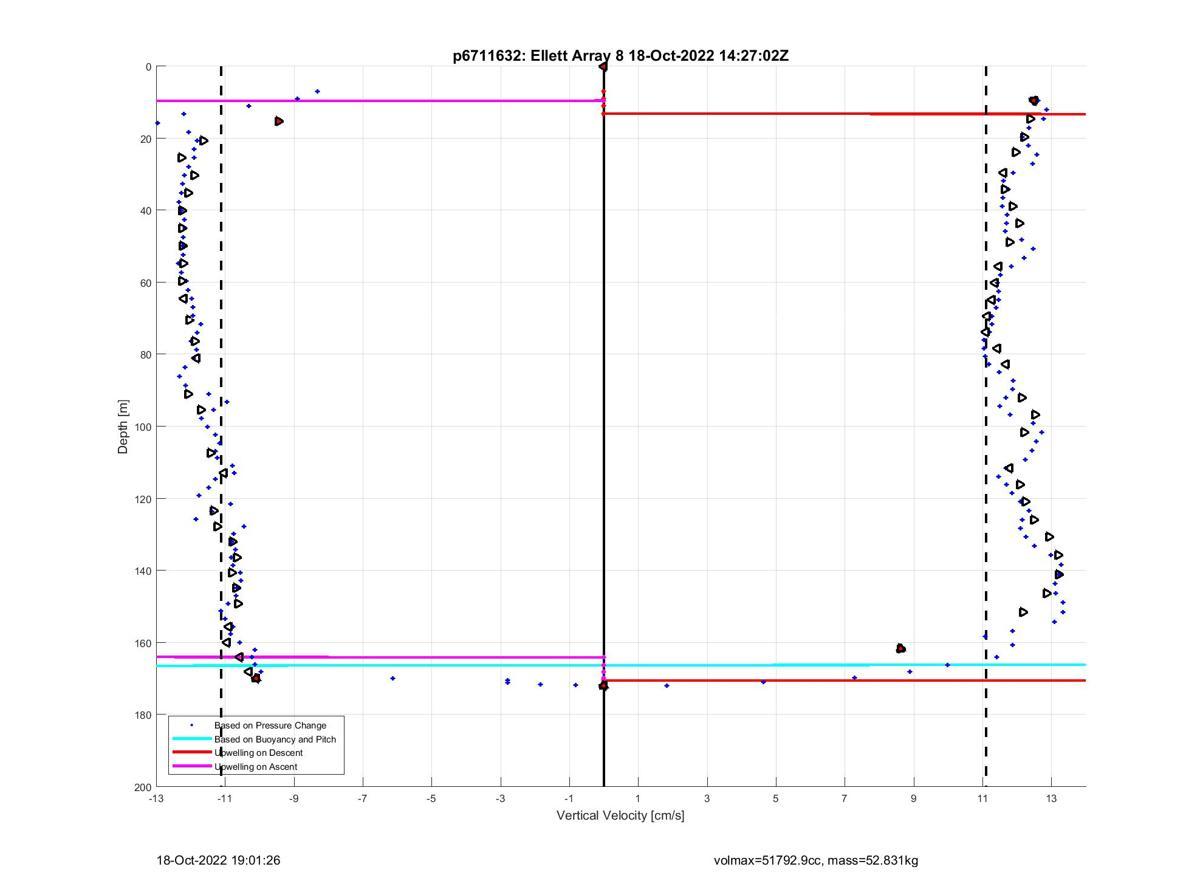1200x885 pixels.
Task: Click legend entry 'Upwelling on Ascent'
Action: [256, 767]
